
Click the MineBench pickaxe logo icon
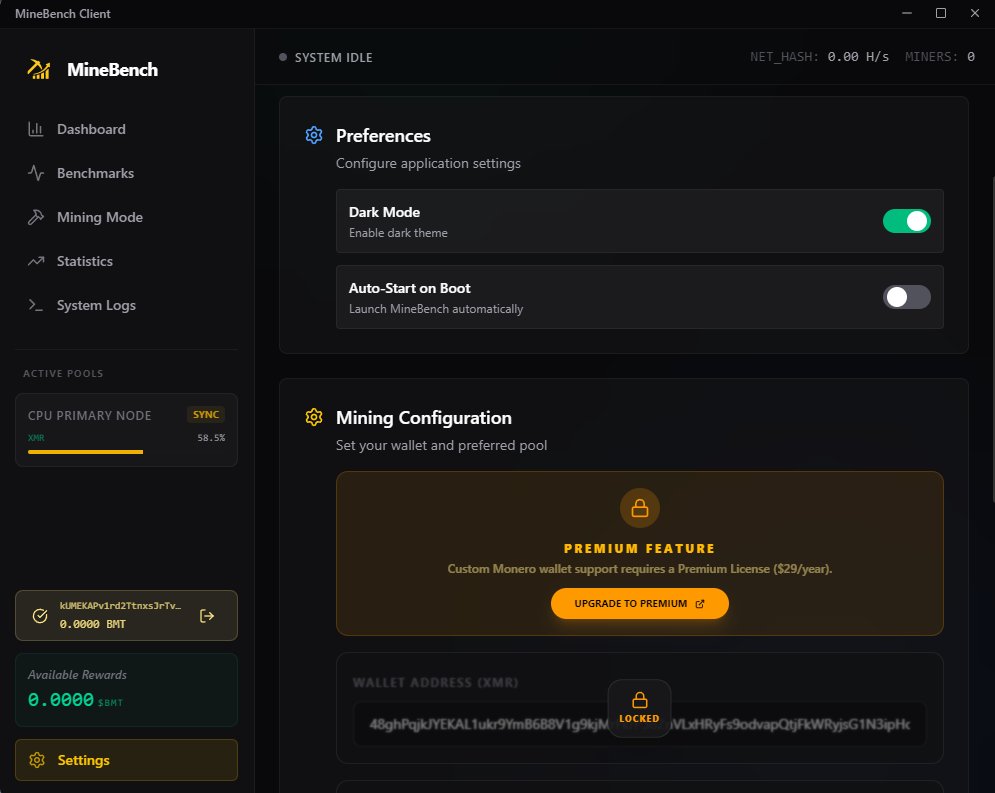click(x=39, y=69)
